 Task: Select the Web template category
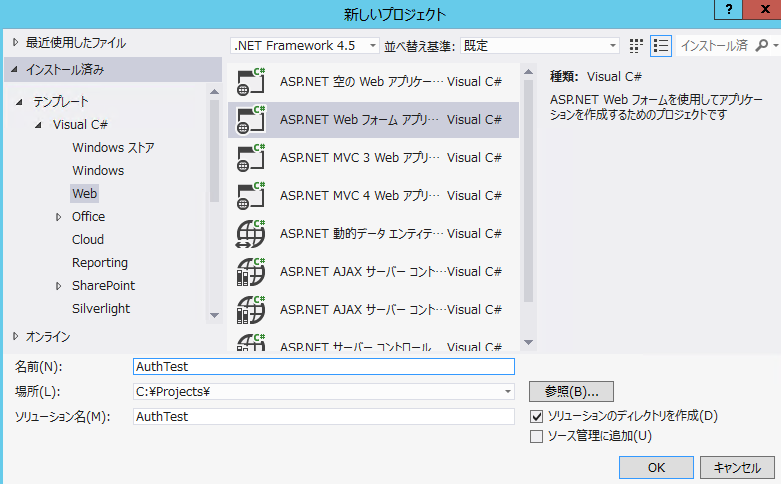(85, 194)
